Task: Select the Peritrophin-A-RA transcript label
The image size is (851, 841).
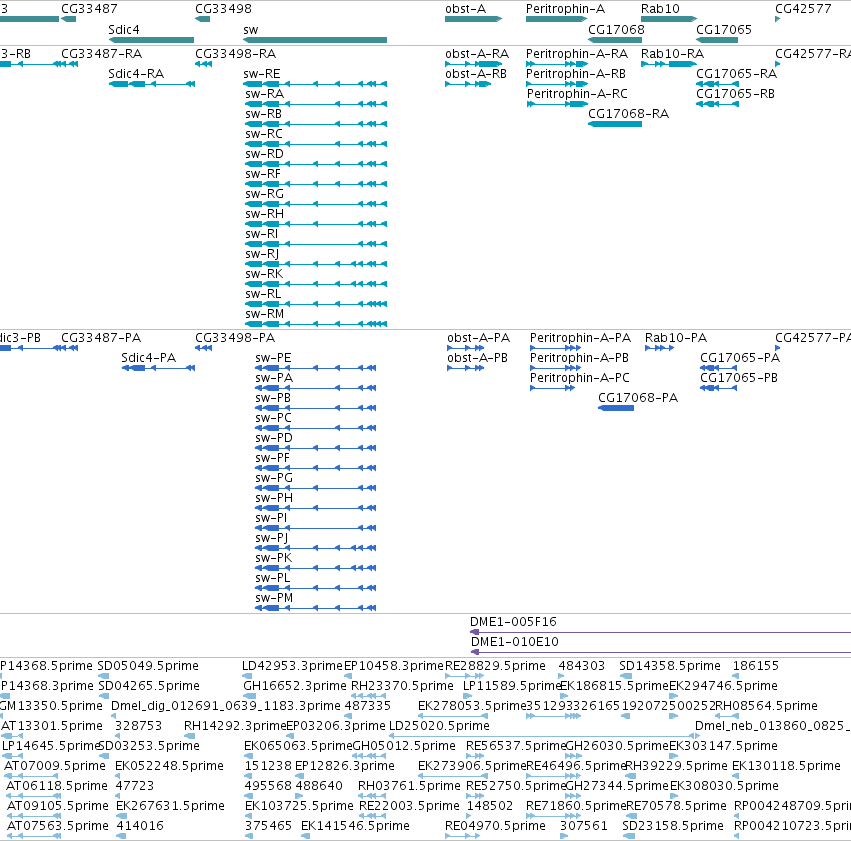Action: (577, 54)
